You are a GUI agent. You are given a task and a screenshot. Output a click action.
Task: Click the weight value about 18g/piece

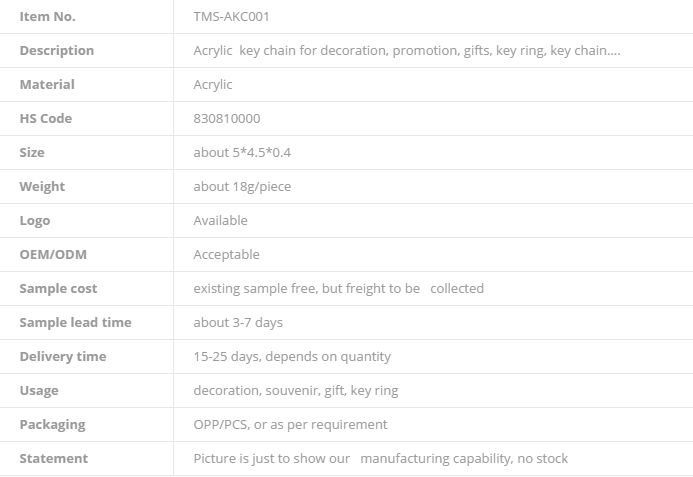[242, 187]
